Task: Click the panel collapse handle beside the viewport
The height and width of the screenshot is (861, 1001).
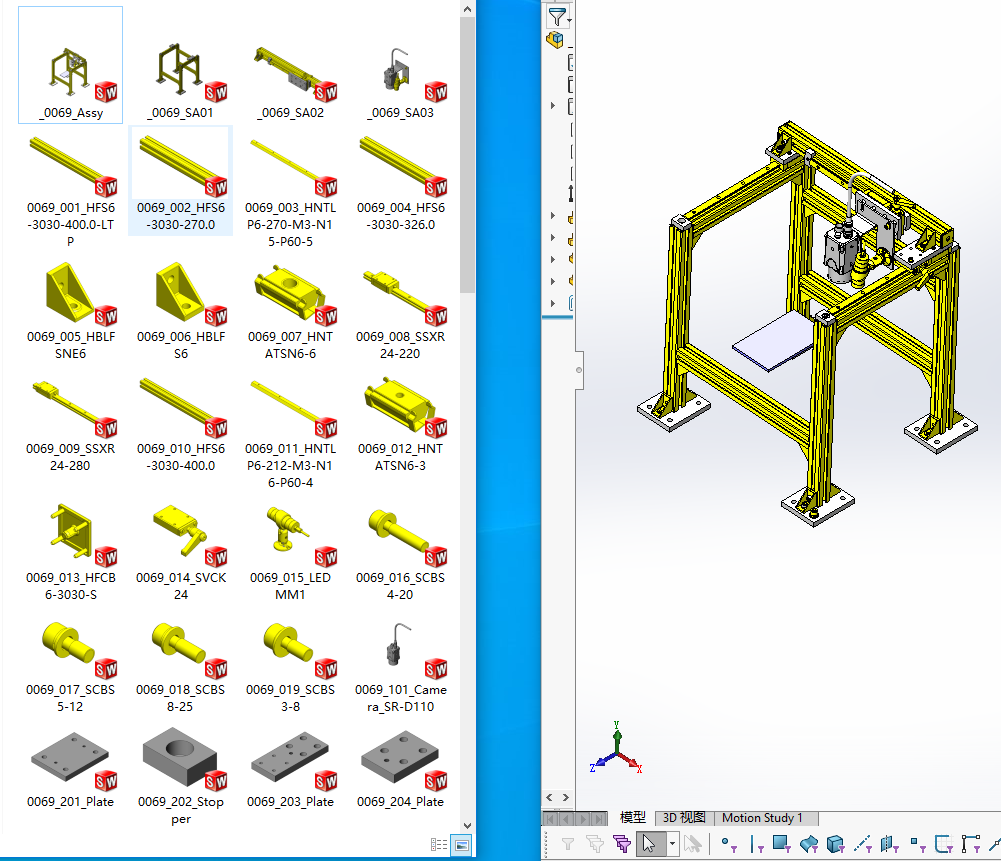Action: point(578,369)
